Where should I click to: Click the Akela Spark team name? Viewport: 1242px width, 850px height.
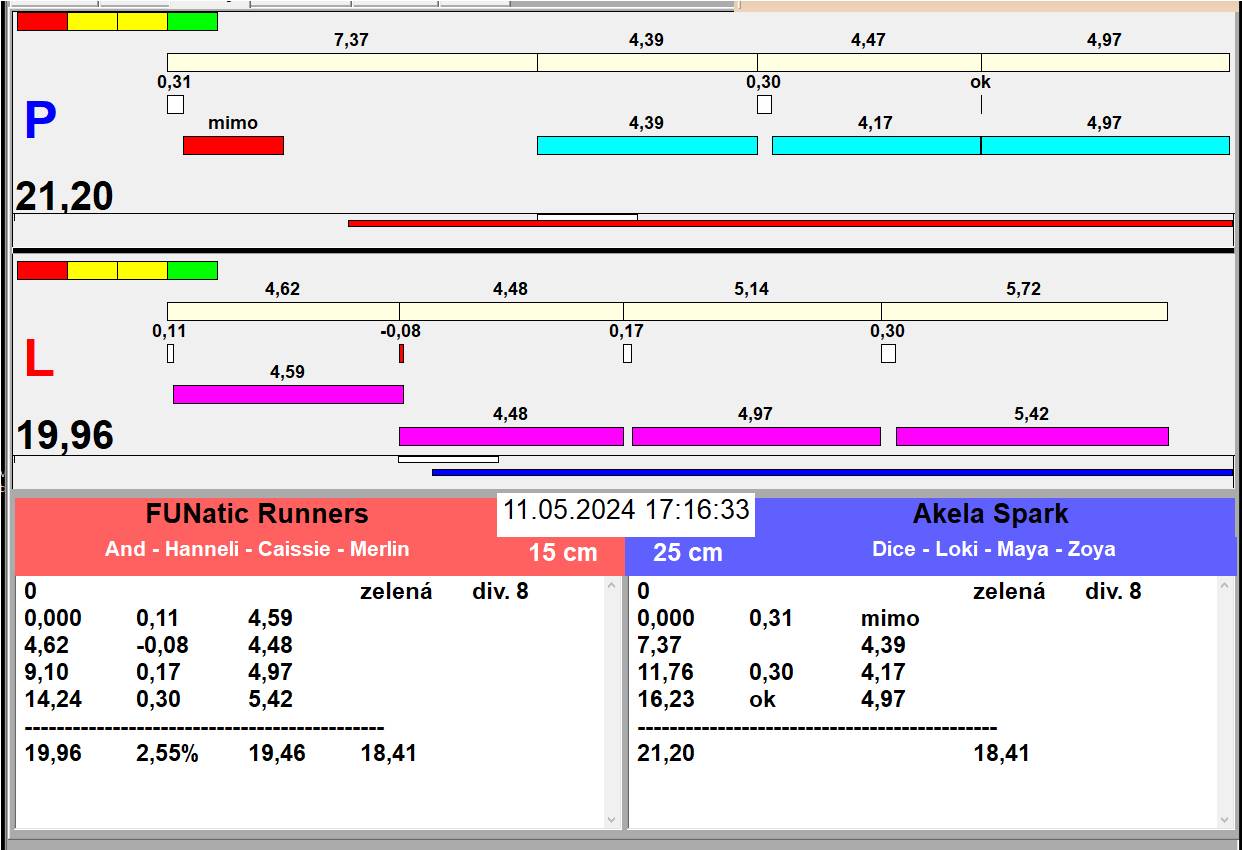(990, 514)
